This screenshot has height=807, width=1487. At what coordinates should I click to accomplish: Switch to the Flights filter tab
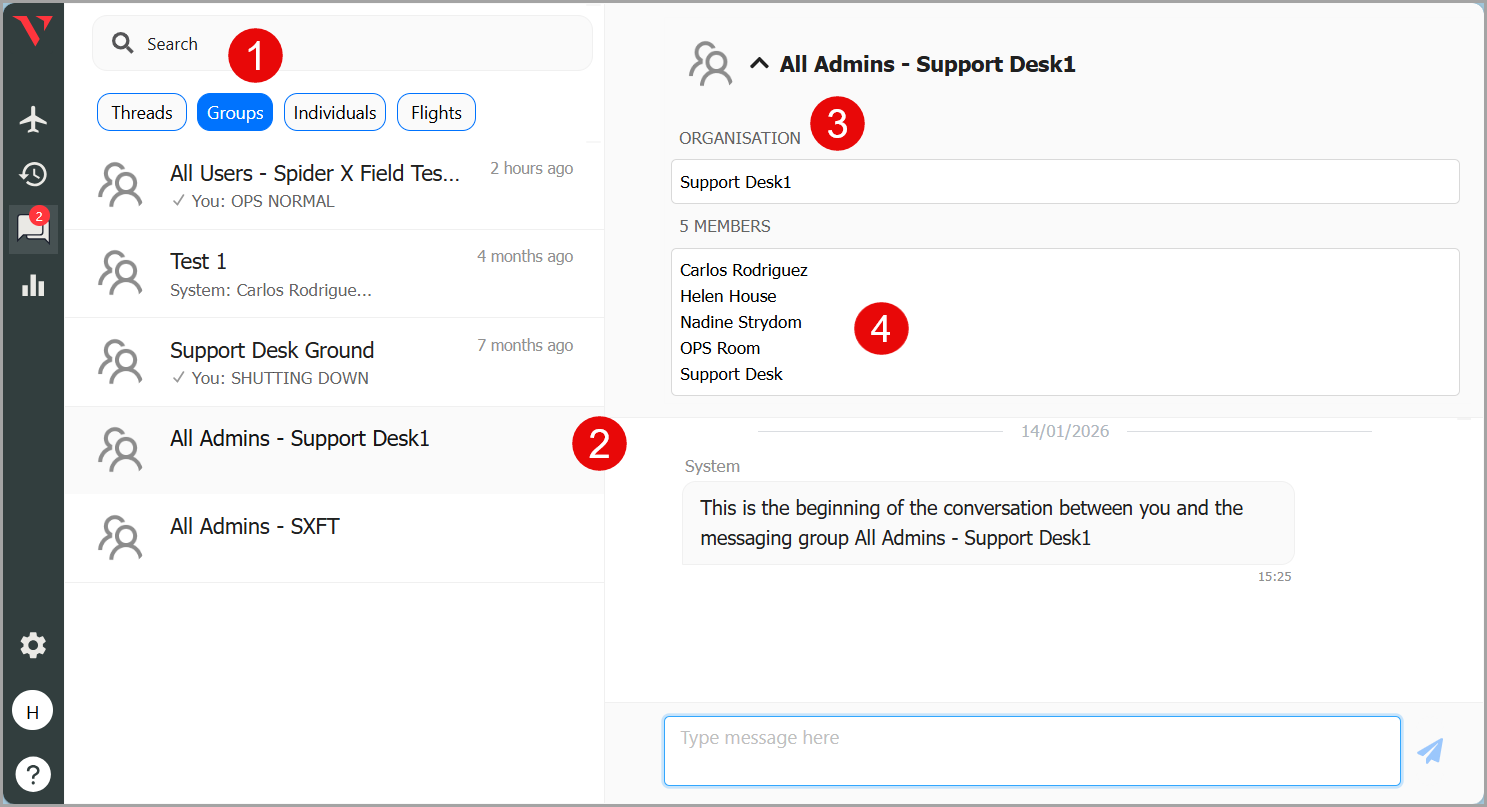coord(436,113)
